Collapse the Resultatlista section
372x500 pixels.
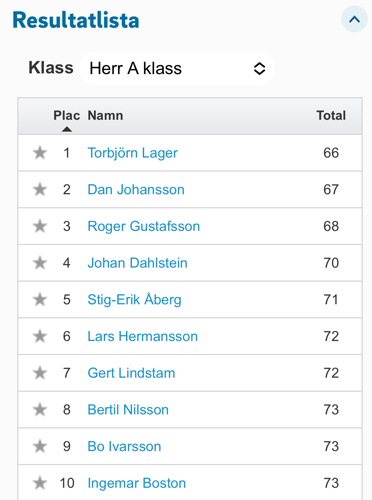(354, 20)
